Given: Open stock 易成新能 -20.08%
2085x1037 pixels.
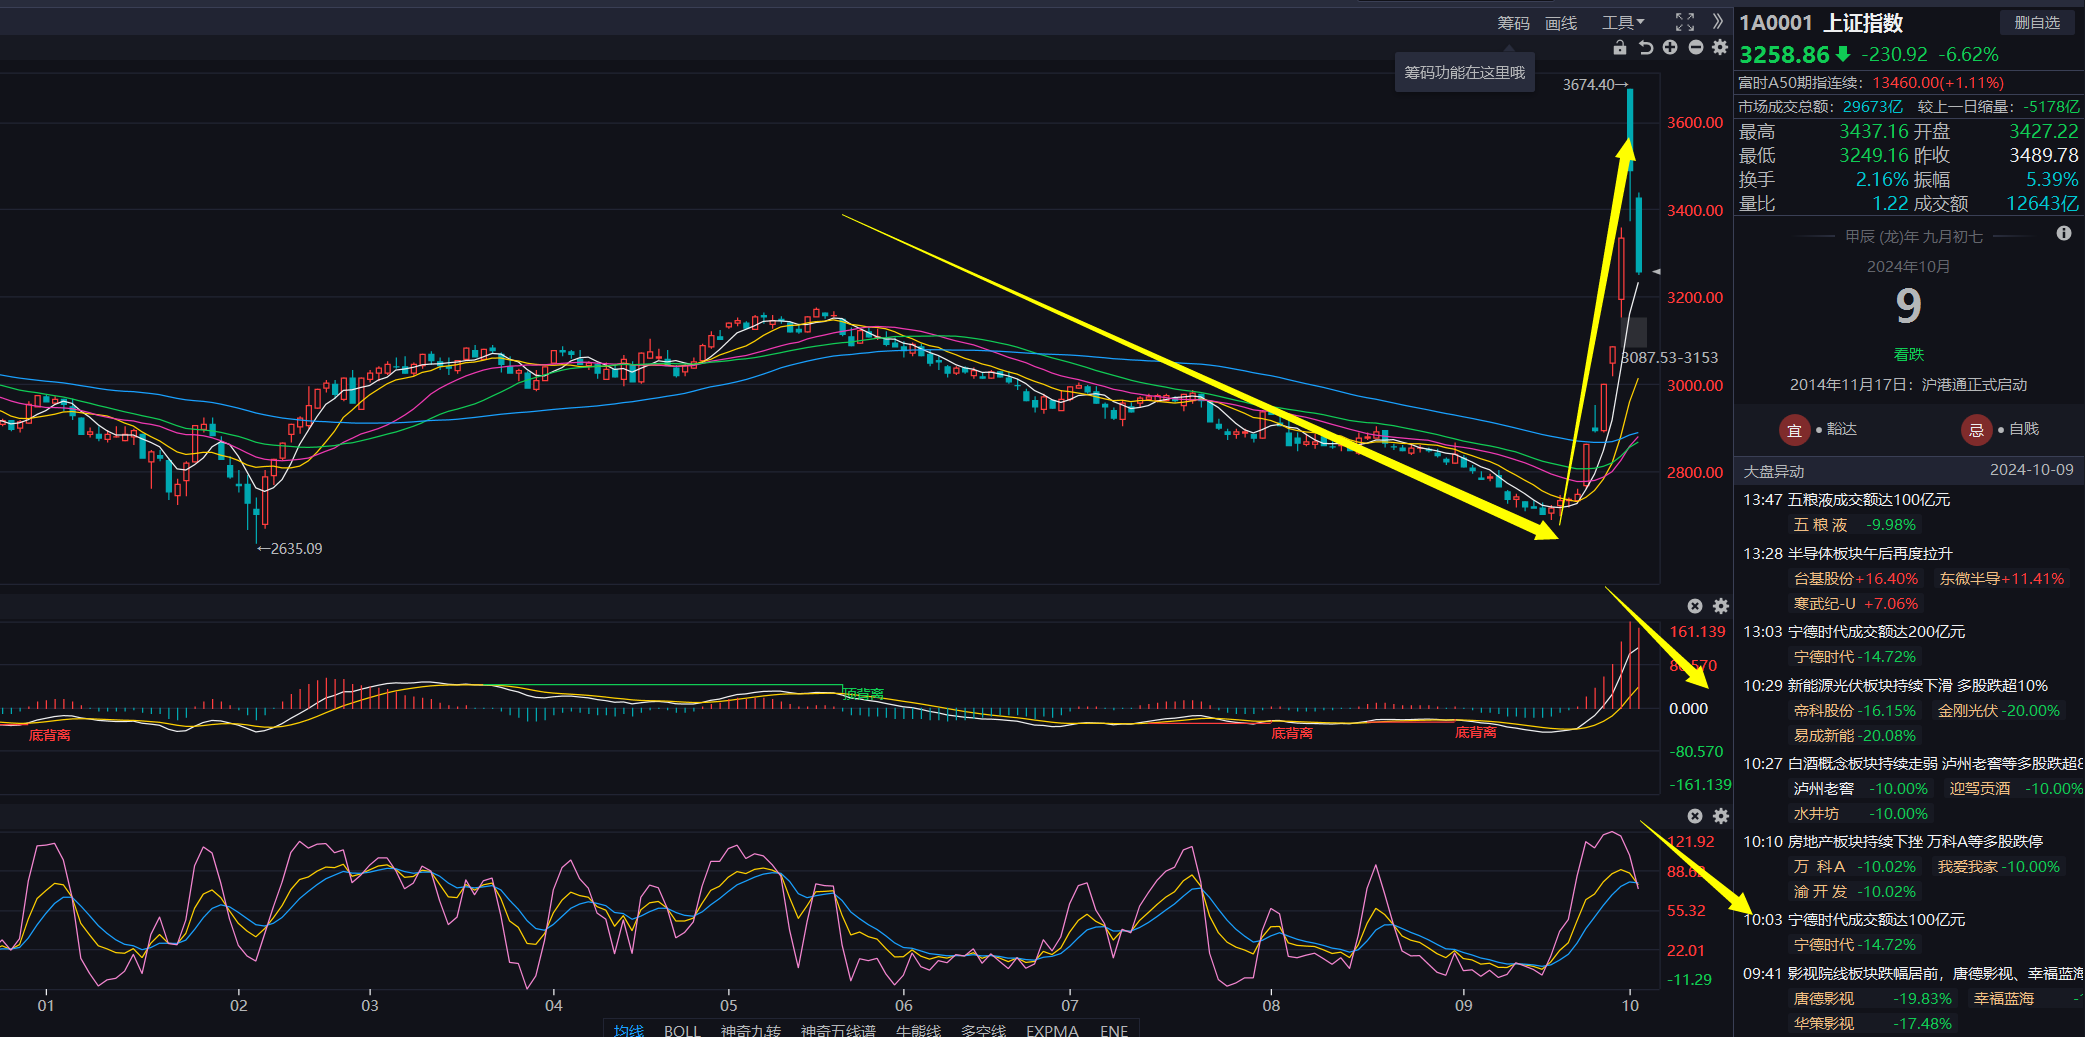Looking at the screenshot, I should coord(1854,736).
